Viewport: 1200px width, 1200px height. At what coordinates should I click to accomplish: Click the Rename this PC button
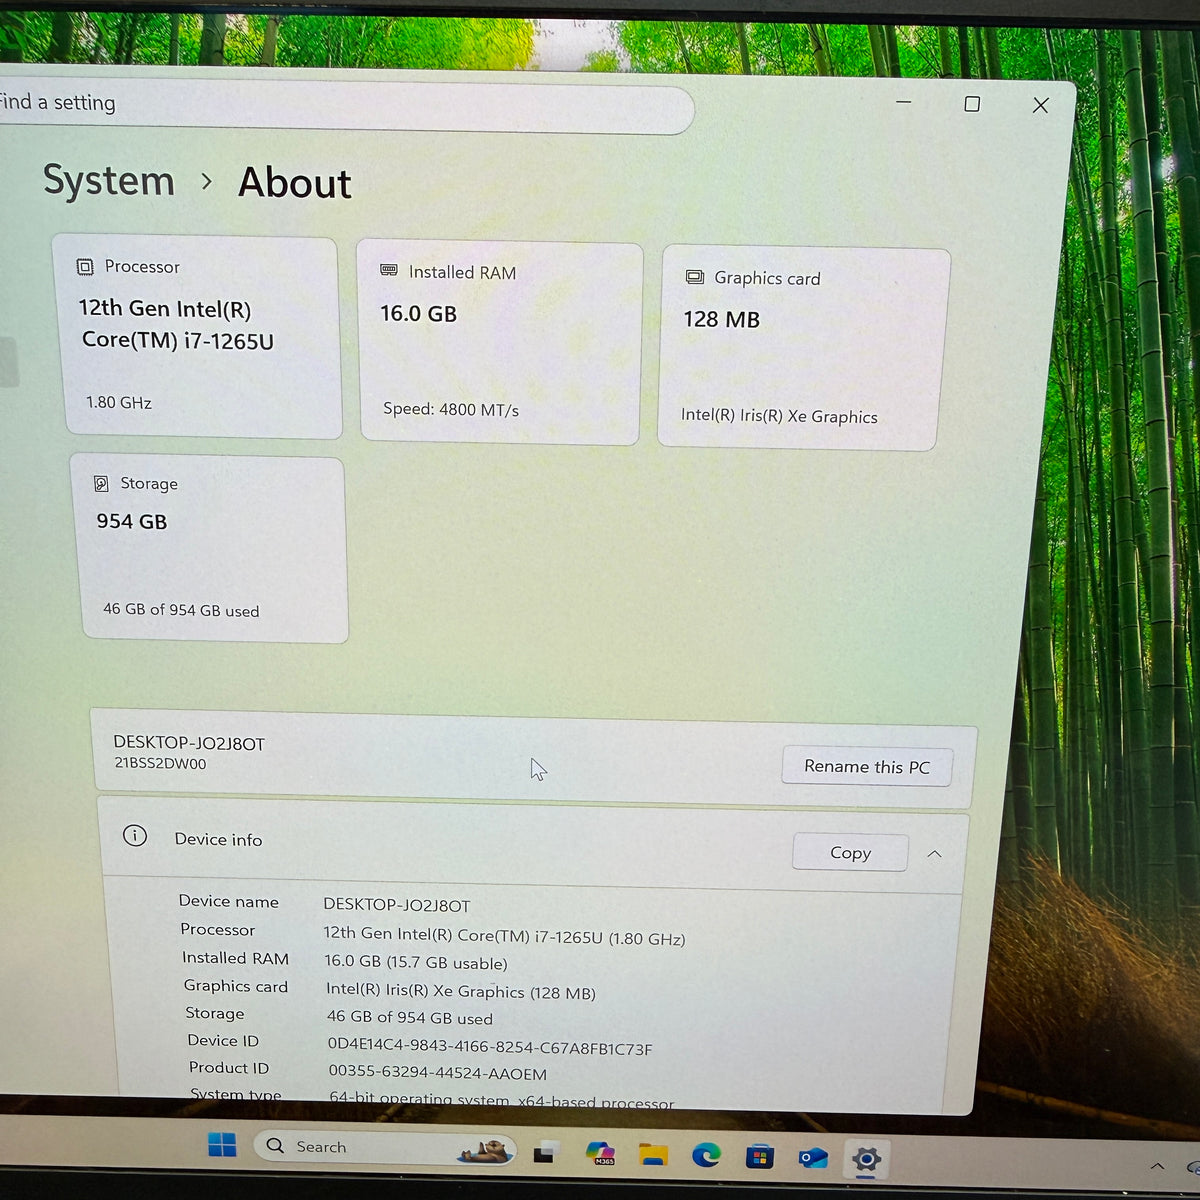[x=867, y=766]
